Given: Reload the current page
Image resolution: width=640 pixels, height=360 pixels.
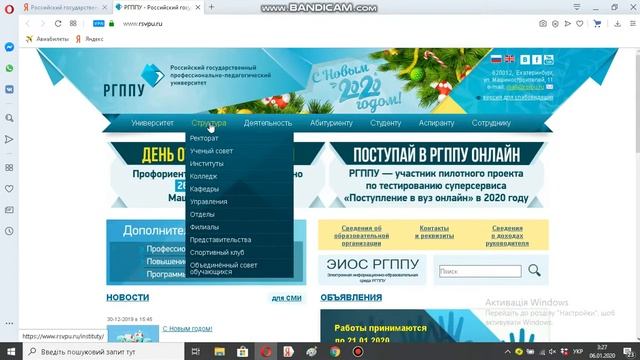Looking at the screenshot, I should click(58, 24).
